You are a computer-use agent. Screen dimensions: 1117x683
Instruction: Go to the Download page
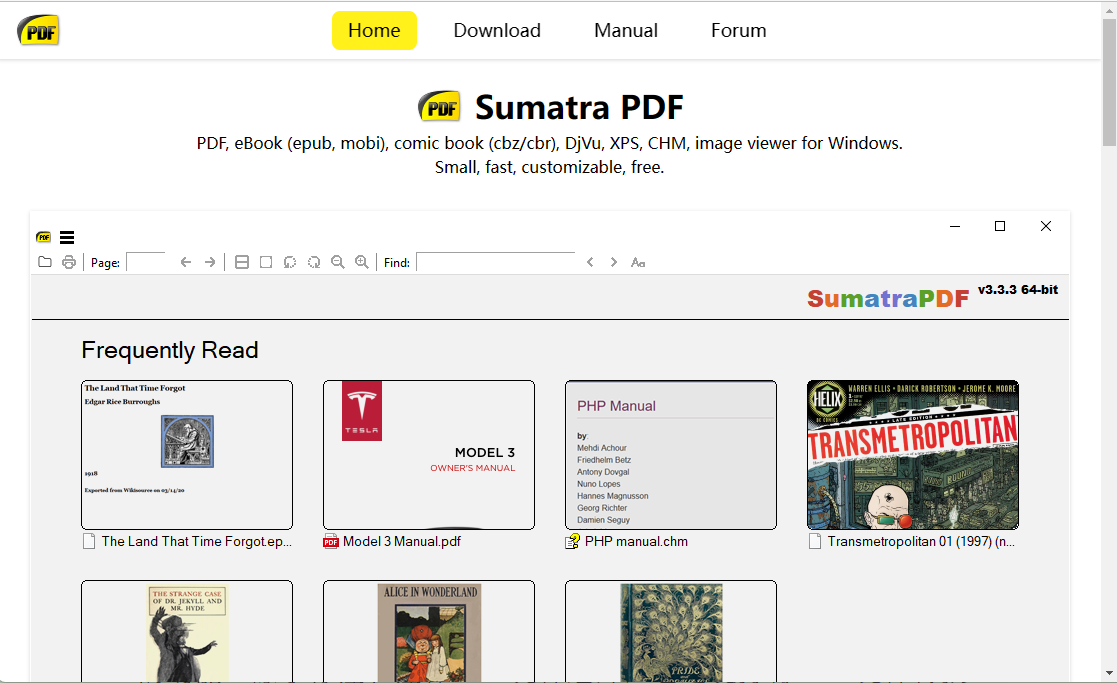click(497, 31)
